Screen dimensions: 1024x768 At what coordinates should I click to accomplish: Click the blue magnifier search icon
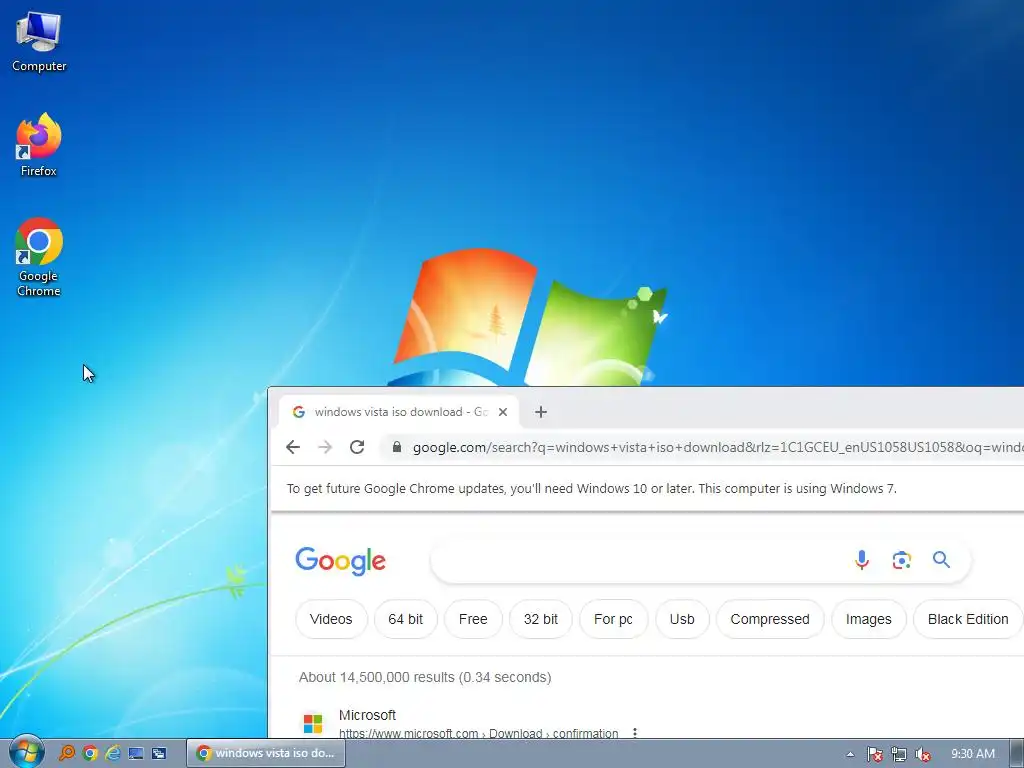pos(941,560)
